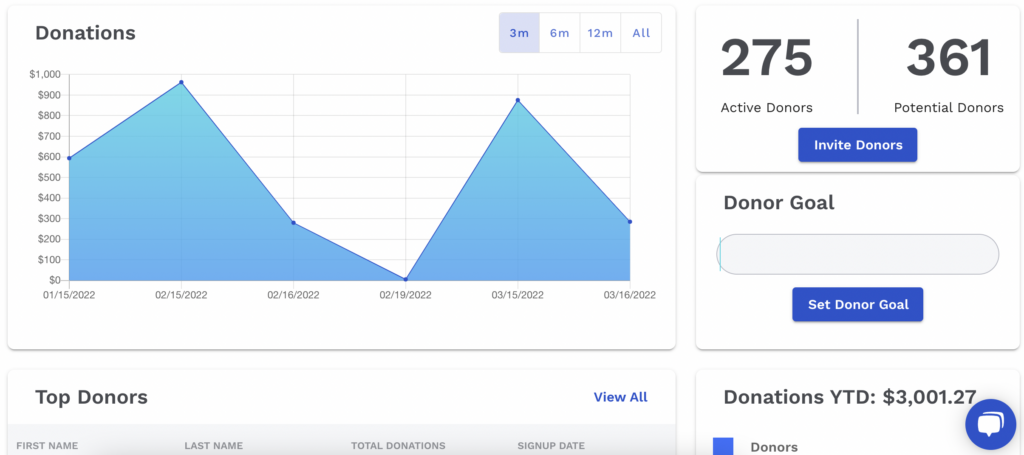Click the 03/15/2022 chart data point
This screenshot has height=455, width=1024.
coord(518,100)
